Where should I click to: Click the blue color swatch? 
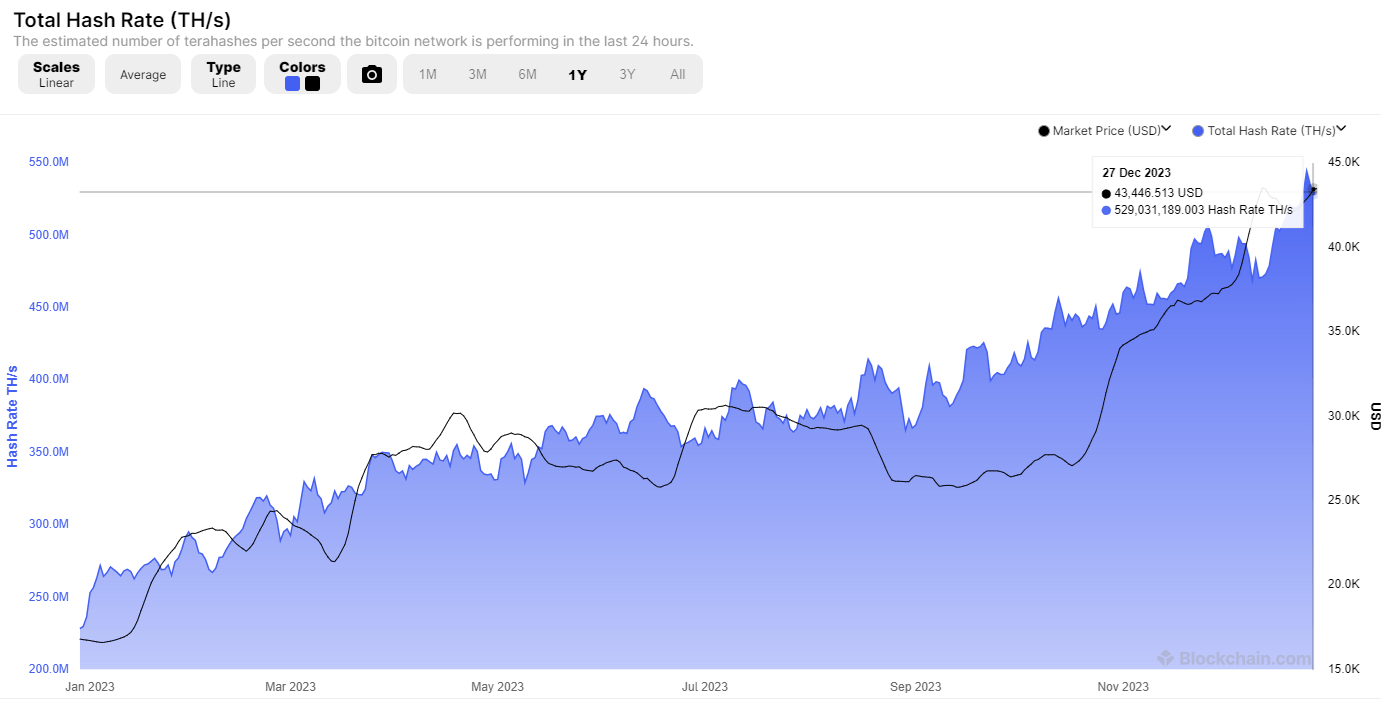[x=292, y=84]
